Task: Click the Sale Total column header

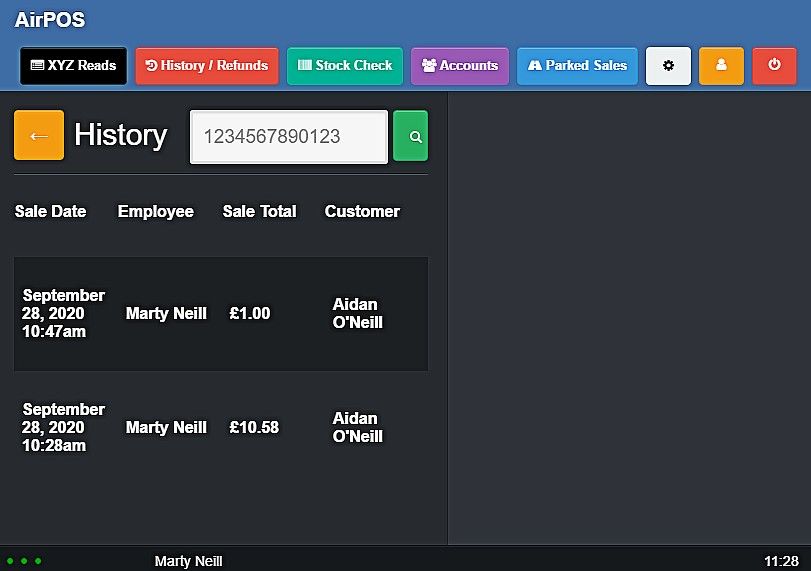Action: [260, 211]
